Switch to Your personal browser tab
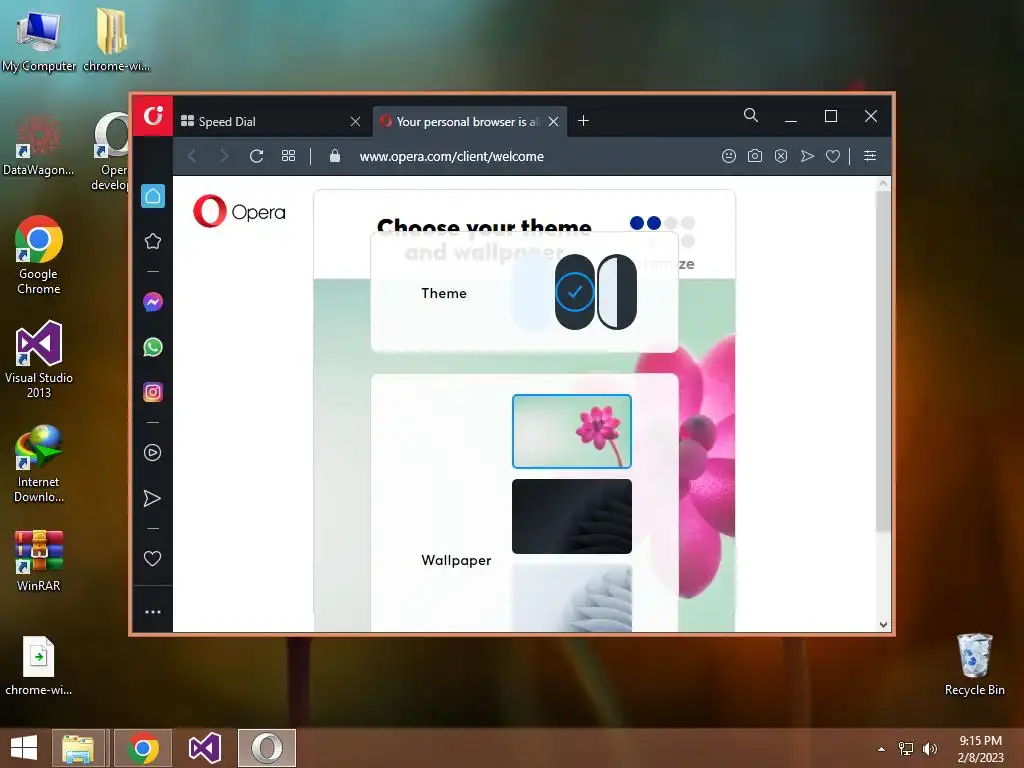The height and width of the screenshot is (768, 1024). (x=470, y=121)
